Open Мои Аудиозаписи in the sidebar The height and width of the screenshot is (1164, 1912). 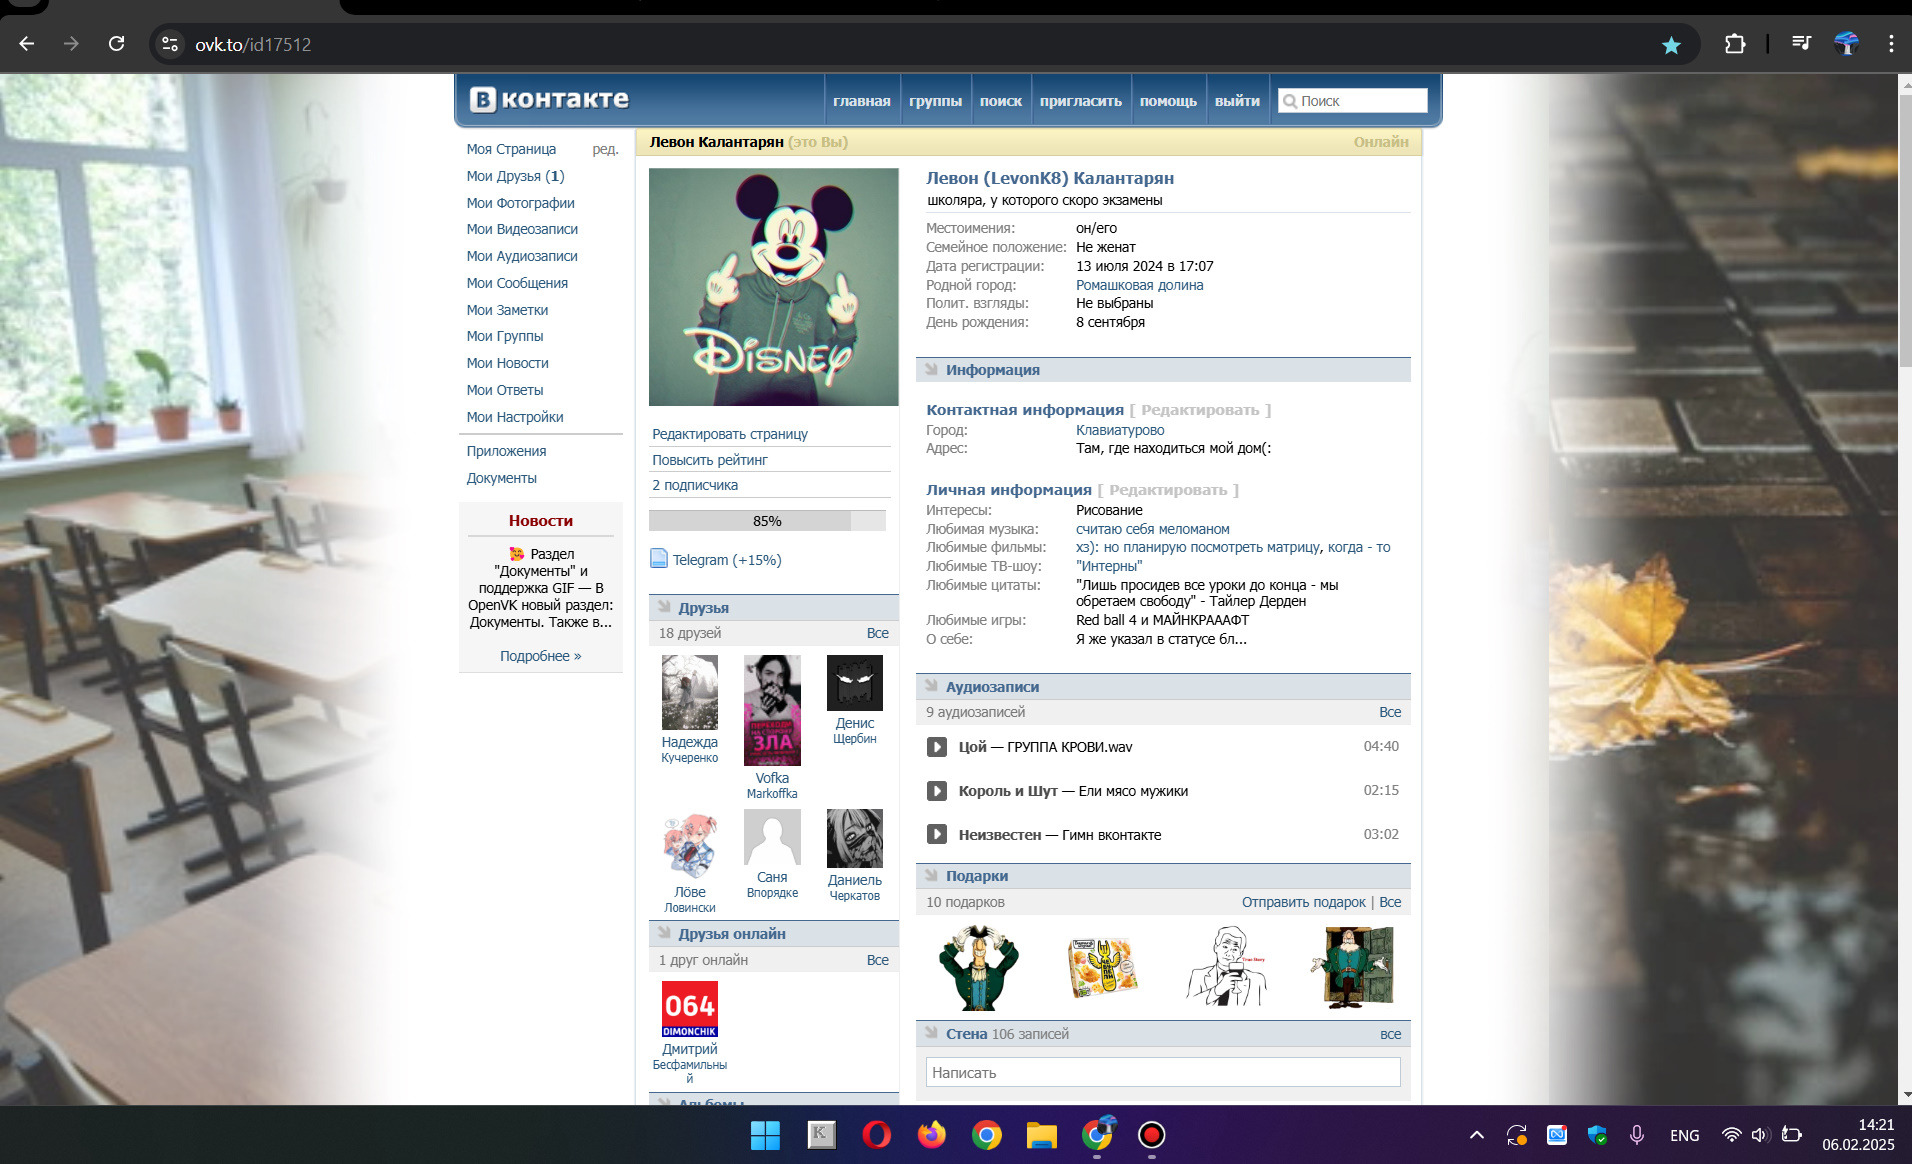tap(522, 256)
